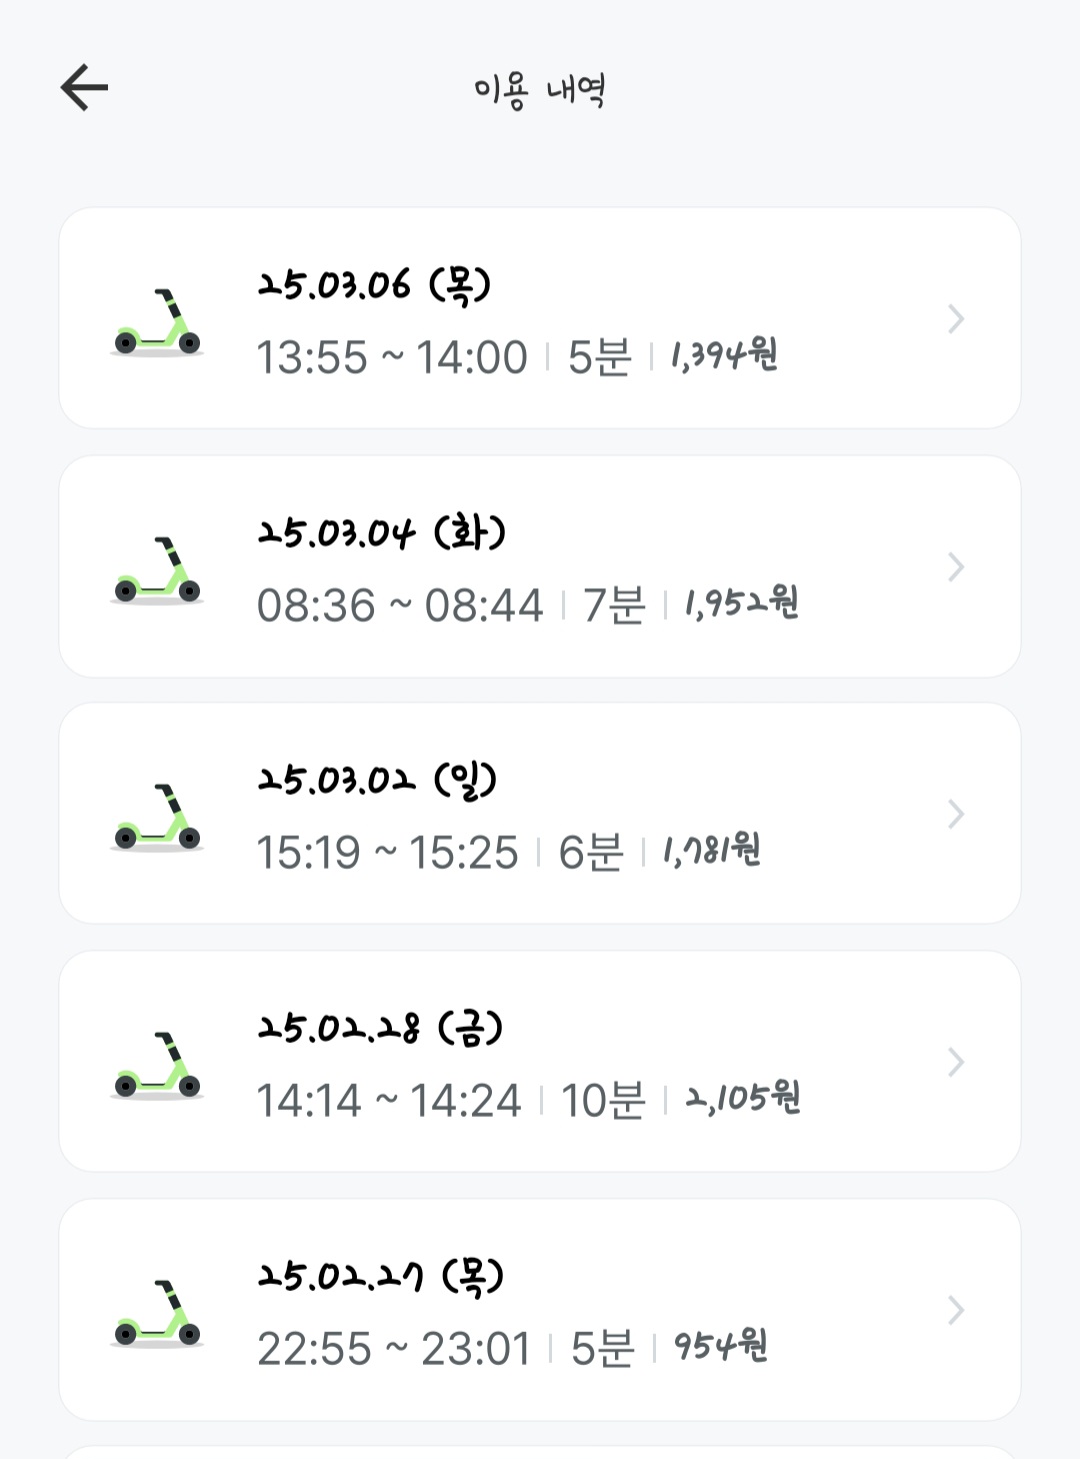Click the 2,105원 fare amount
The image size is (1080, 1459).
(x=743, y=1099)
